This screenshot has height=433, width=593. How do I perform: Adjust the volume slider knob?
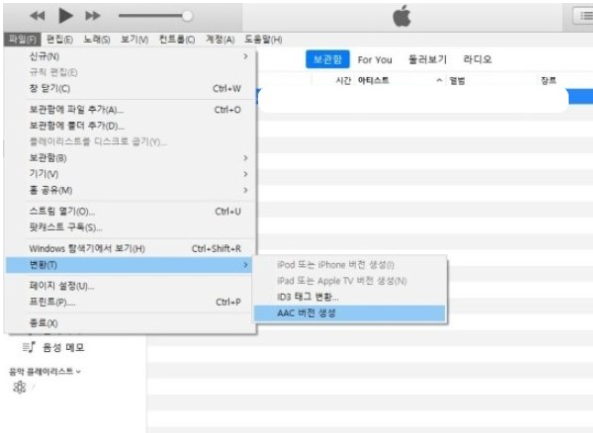click(187, 16)
